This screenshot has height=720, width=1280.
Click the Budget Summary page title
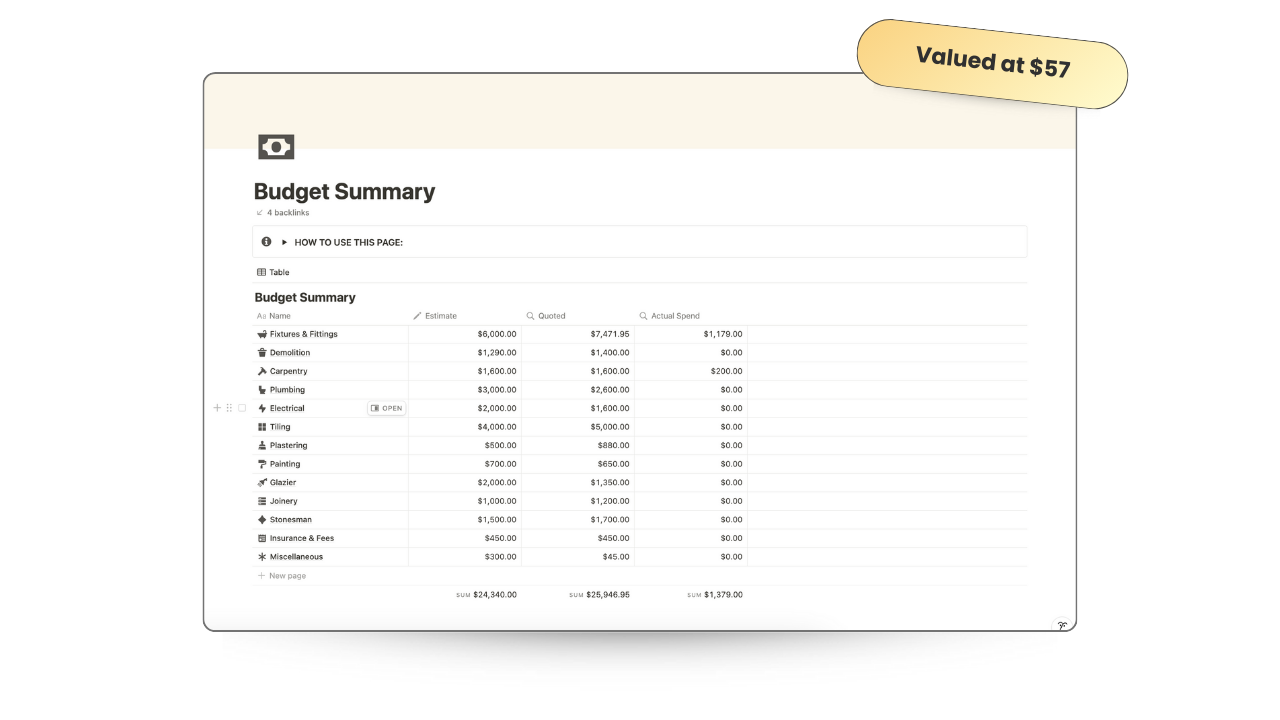[344, 192]
